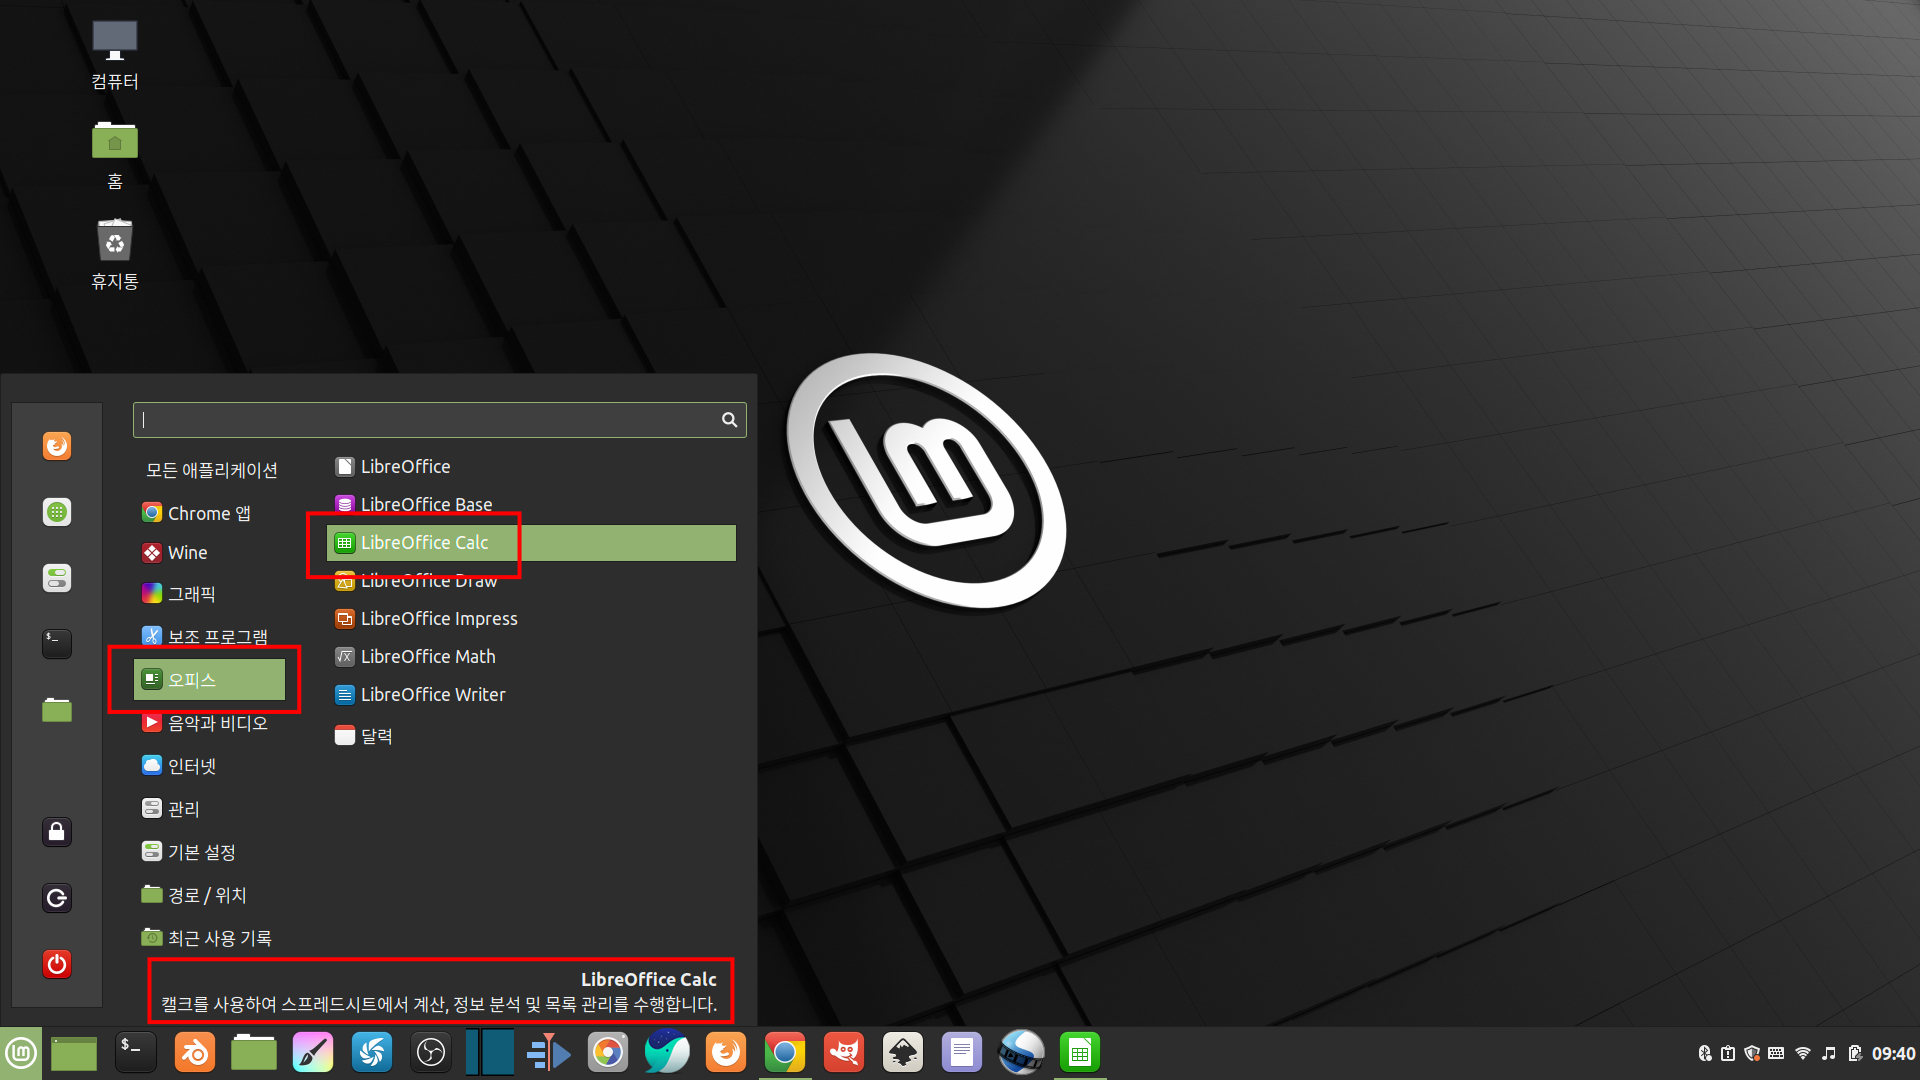Select the 휴지통 trash desktop icon
This screenshot has width=1920, height=1080.
point(115,256)
